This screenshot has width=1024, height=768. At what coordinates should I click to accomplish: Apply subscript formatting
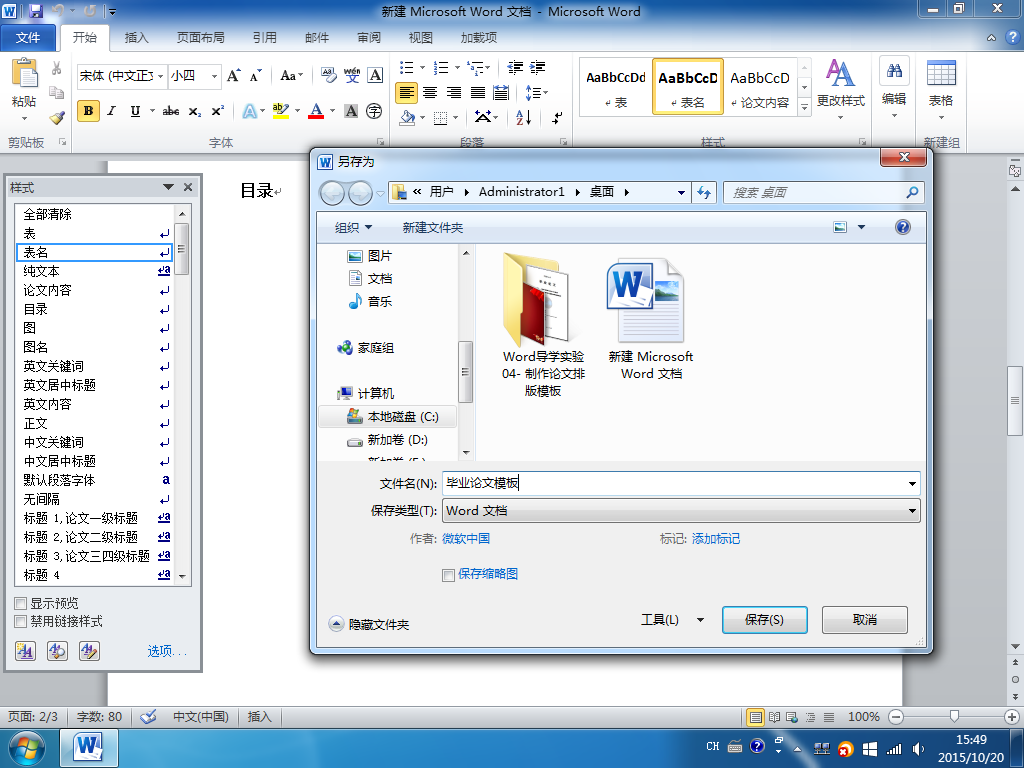[x=195, y=111]
